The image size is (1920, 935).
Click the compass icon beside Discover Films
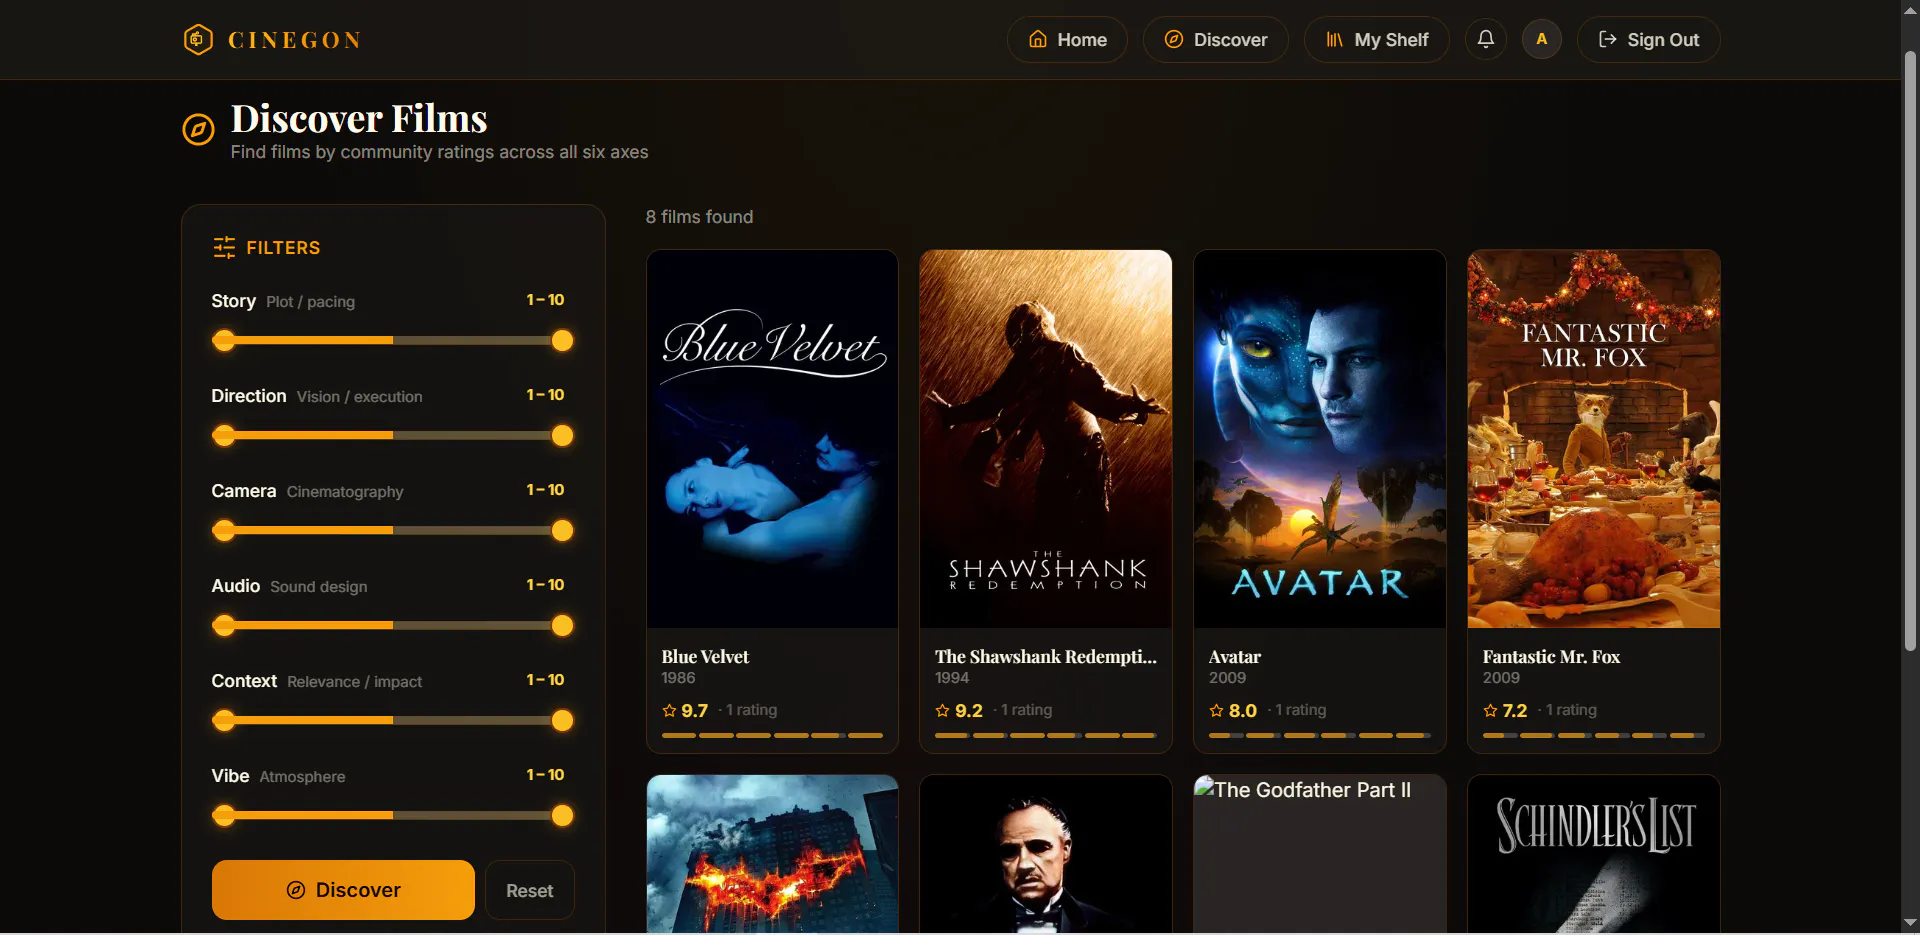point(198,129)
